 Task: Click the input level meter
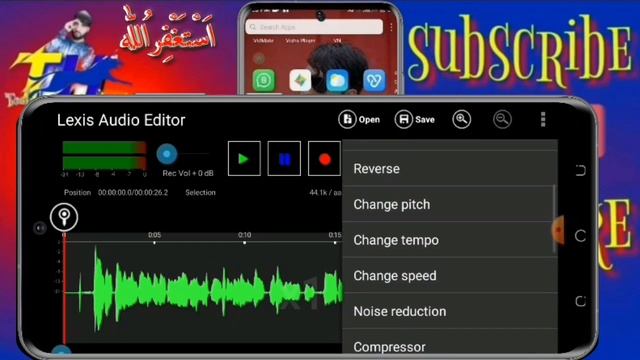tap(104, 155)
